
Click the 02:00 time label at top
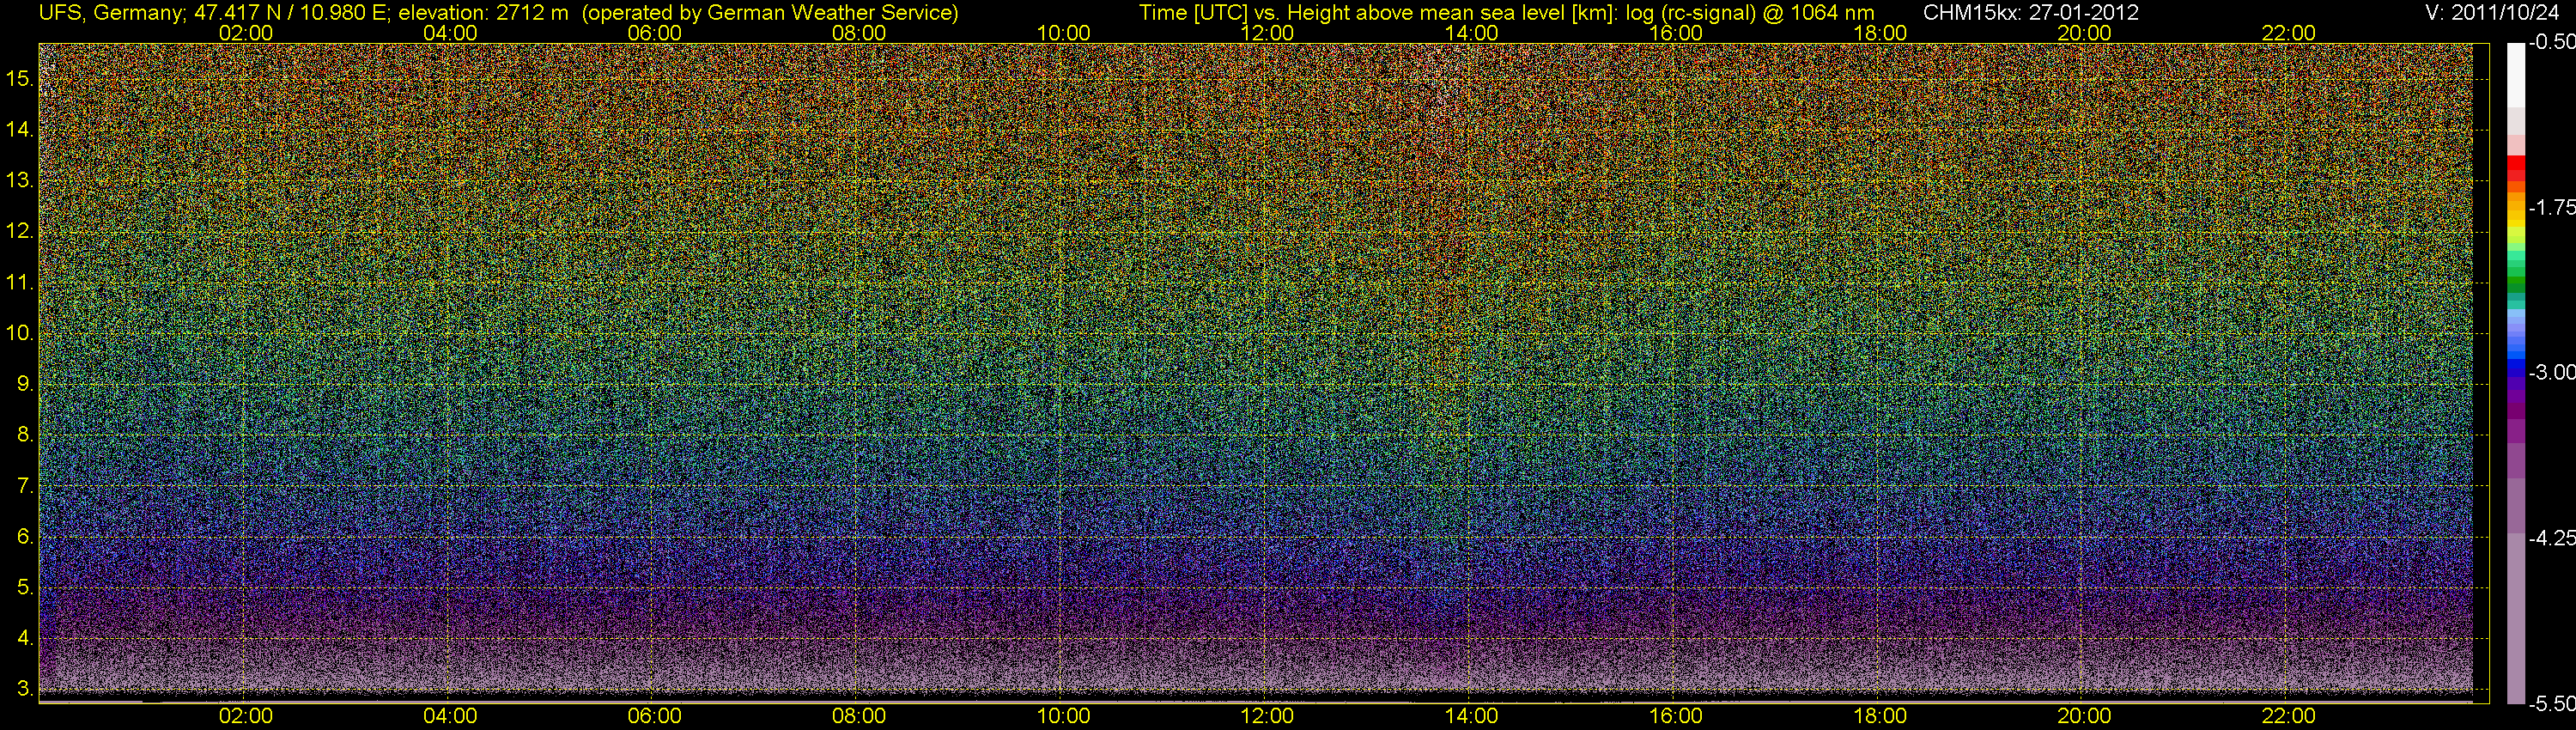click(246, 33)
